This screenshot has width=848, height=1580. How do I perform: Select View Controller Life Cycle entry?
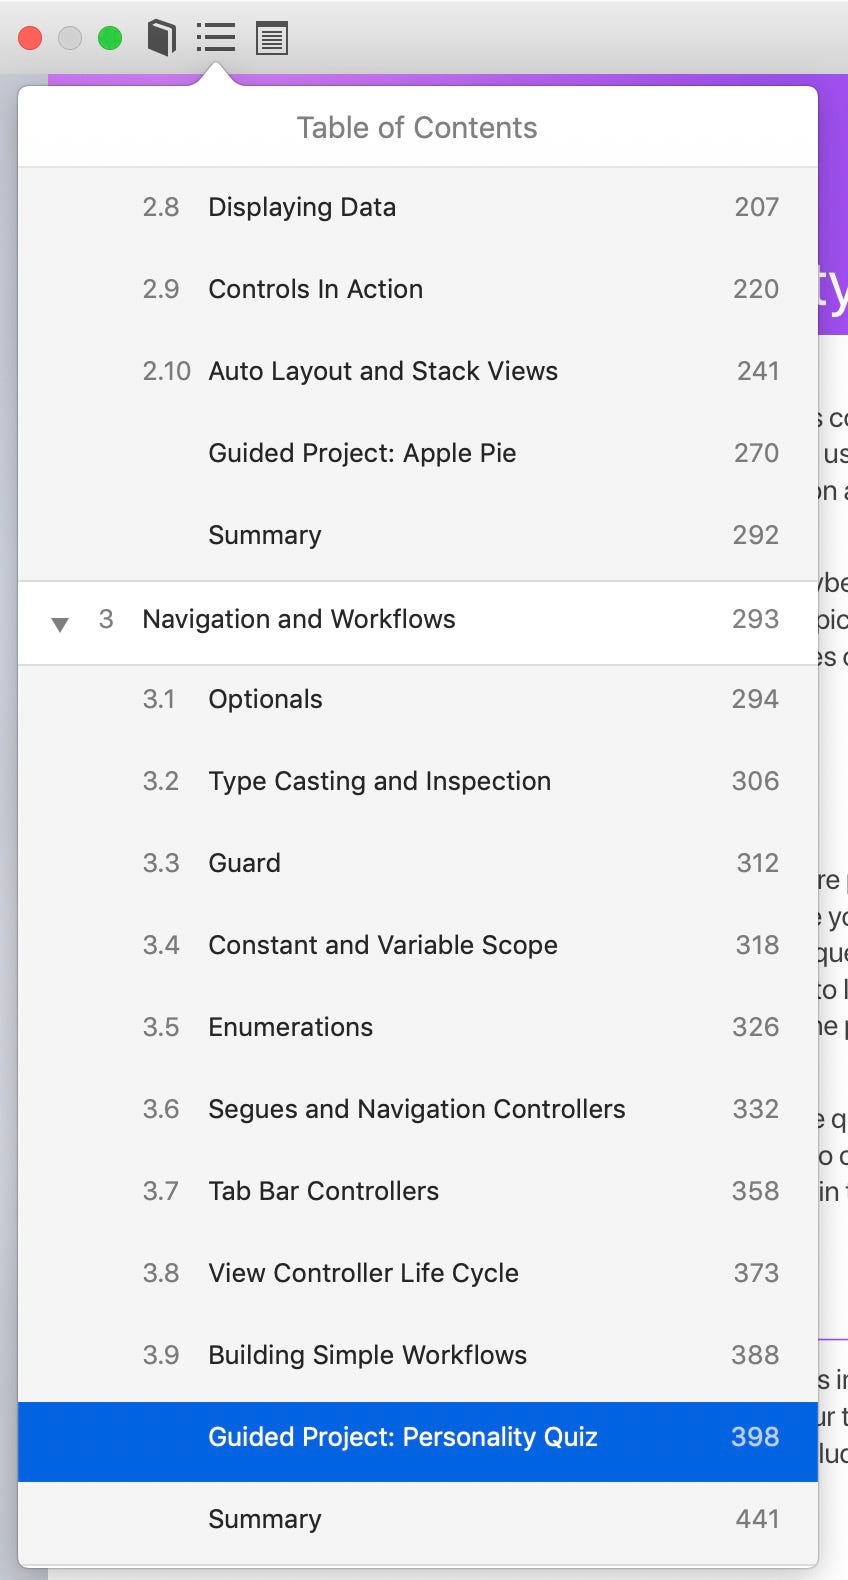(x=418, y=1273)
